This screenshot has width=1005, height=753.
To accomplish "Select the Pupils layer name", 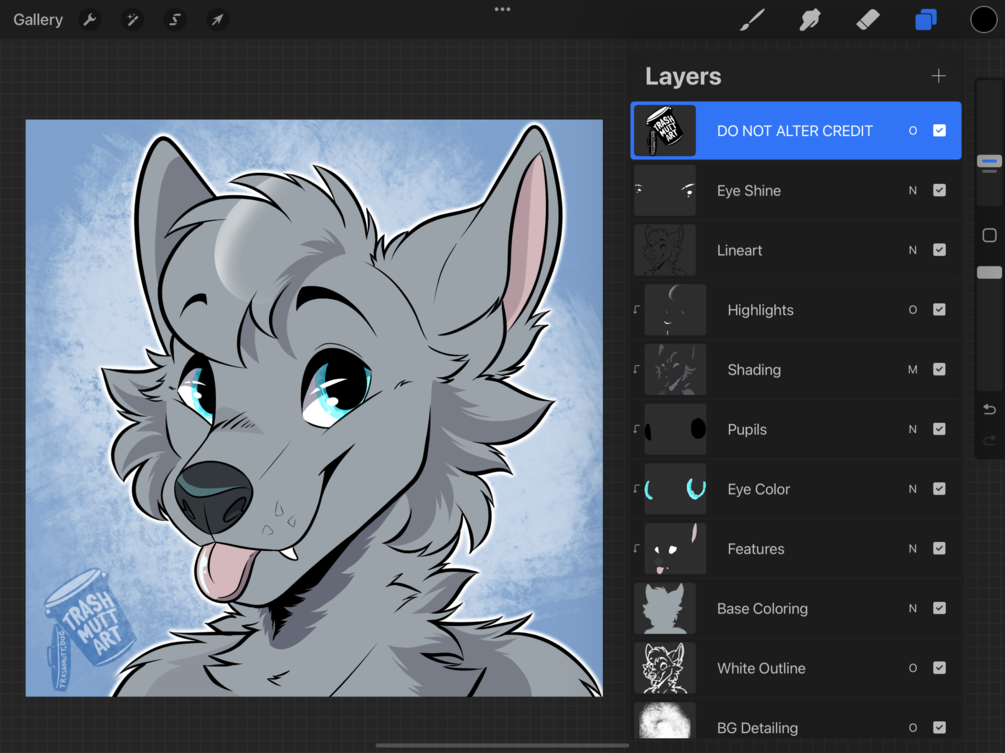I will point(747,429).
